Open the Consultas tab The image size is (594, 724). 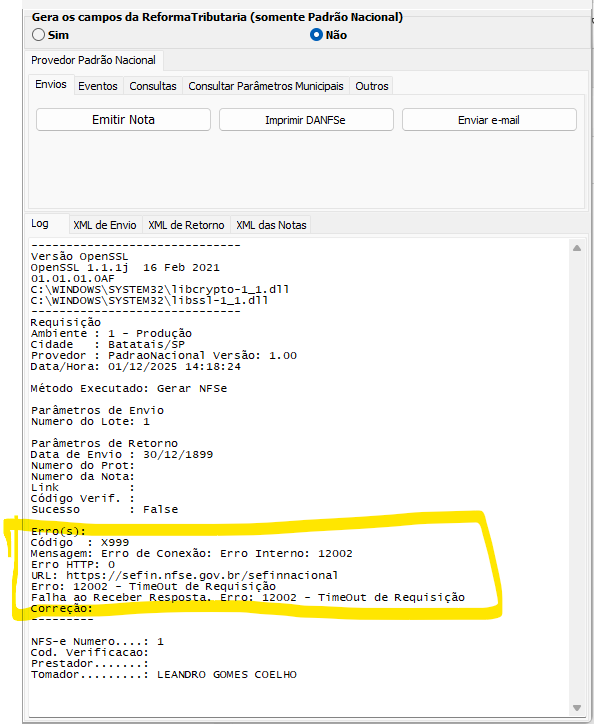point(153,86)
